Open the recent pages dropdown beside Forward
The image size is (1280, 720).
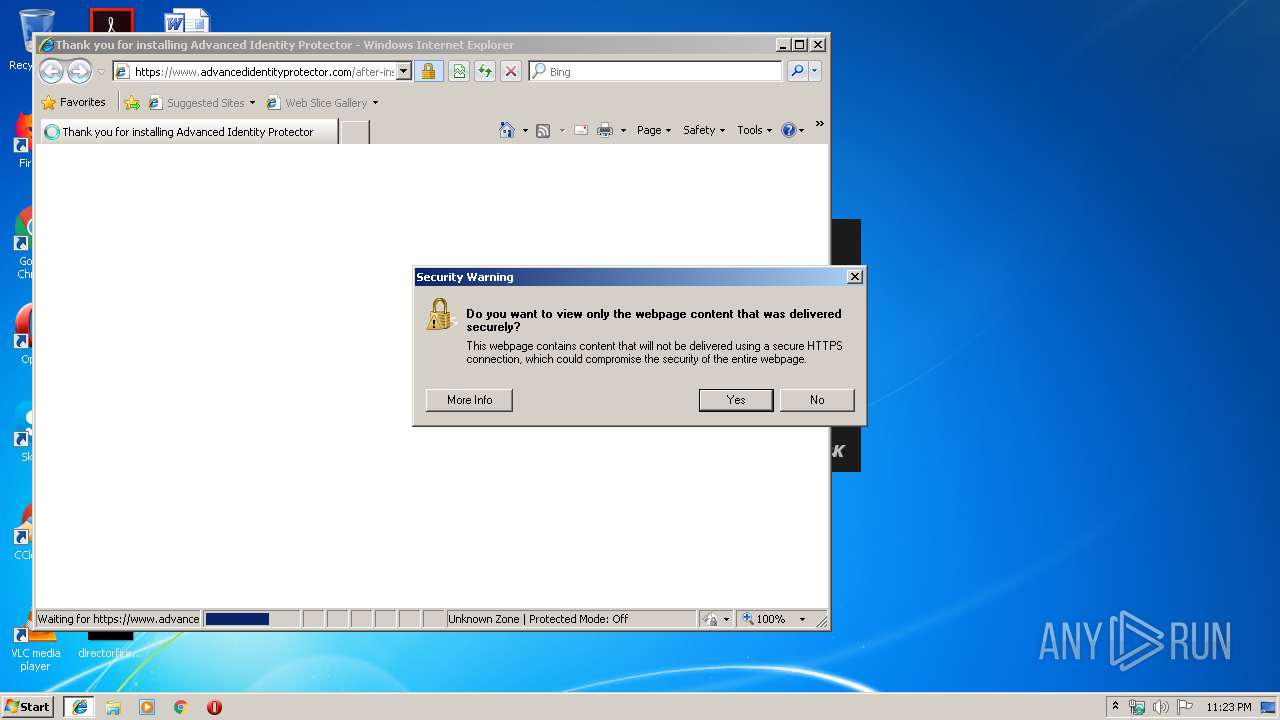(x=101, y=72)
